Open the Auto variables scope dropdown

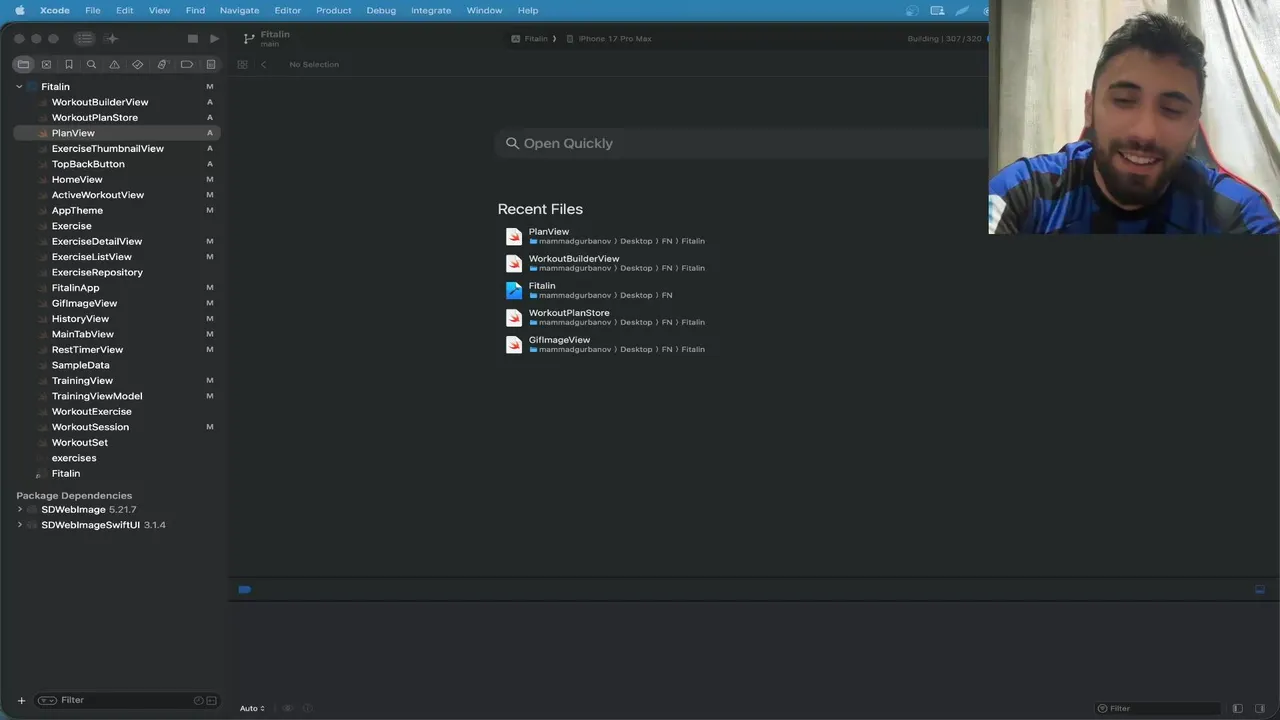pos(252,708)
